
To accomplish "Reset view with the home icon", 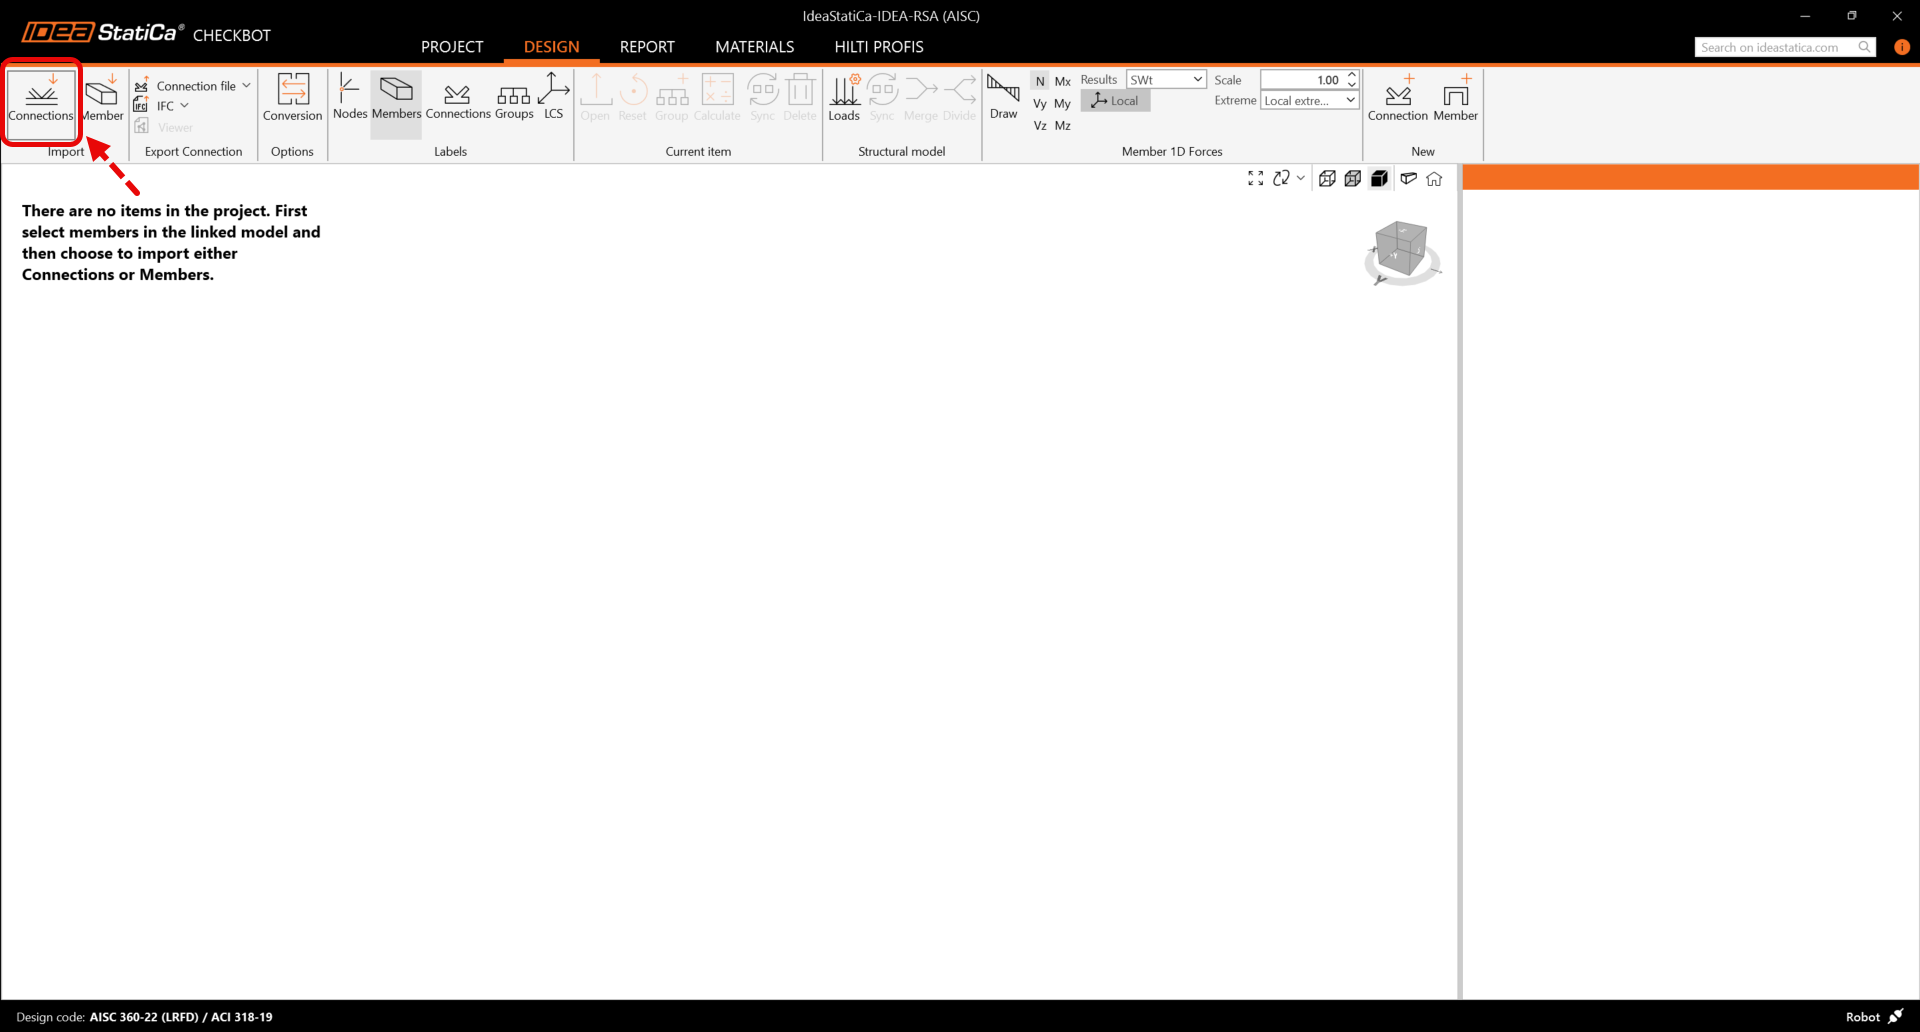I will 1434,179.
